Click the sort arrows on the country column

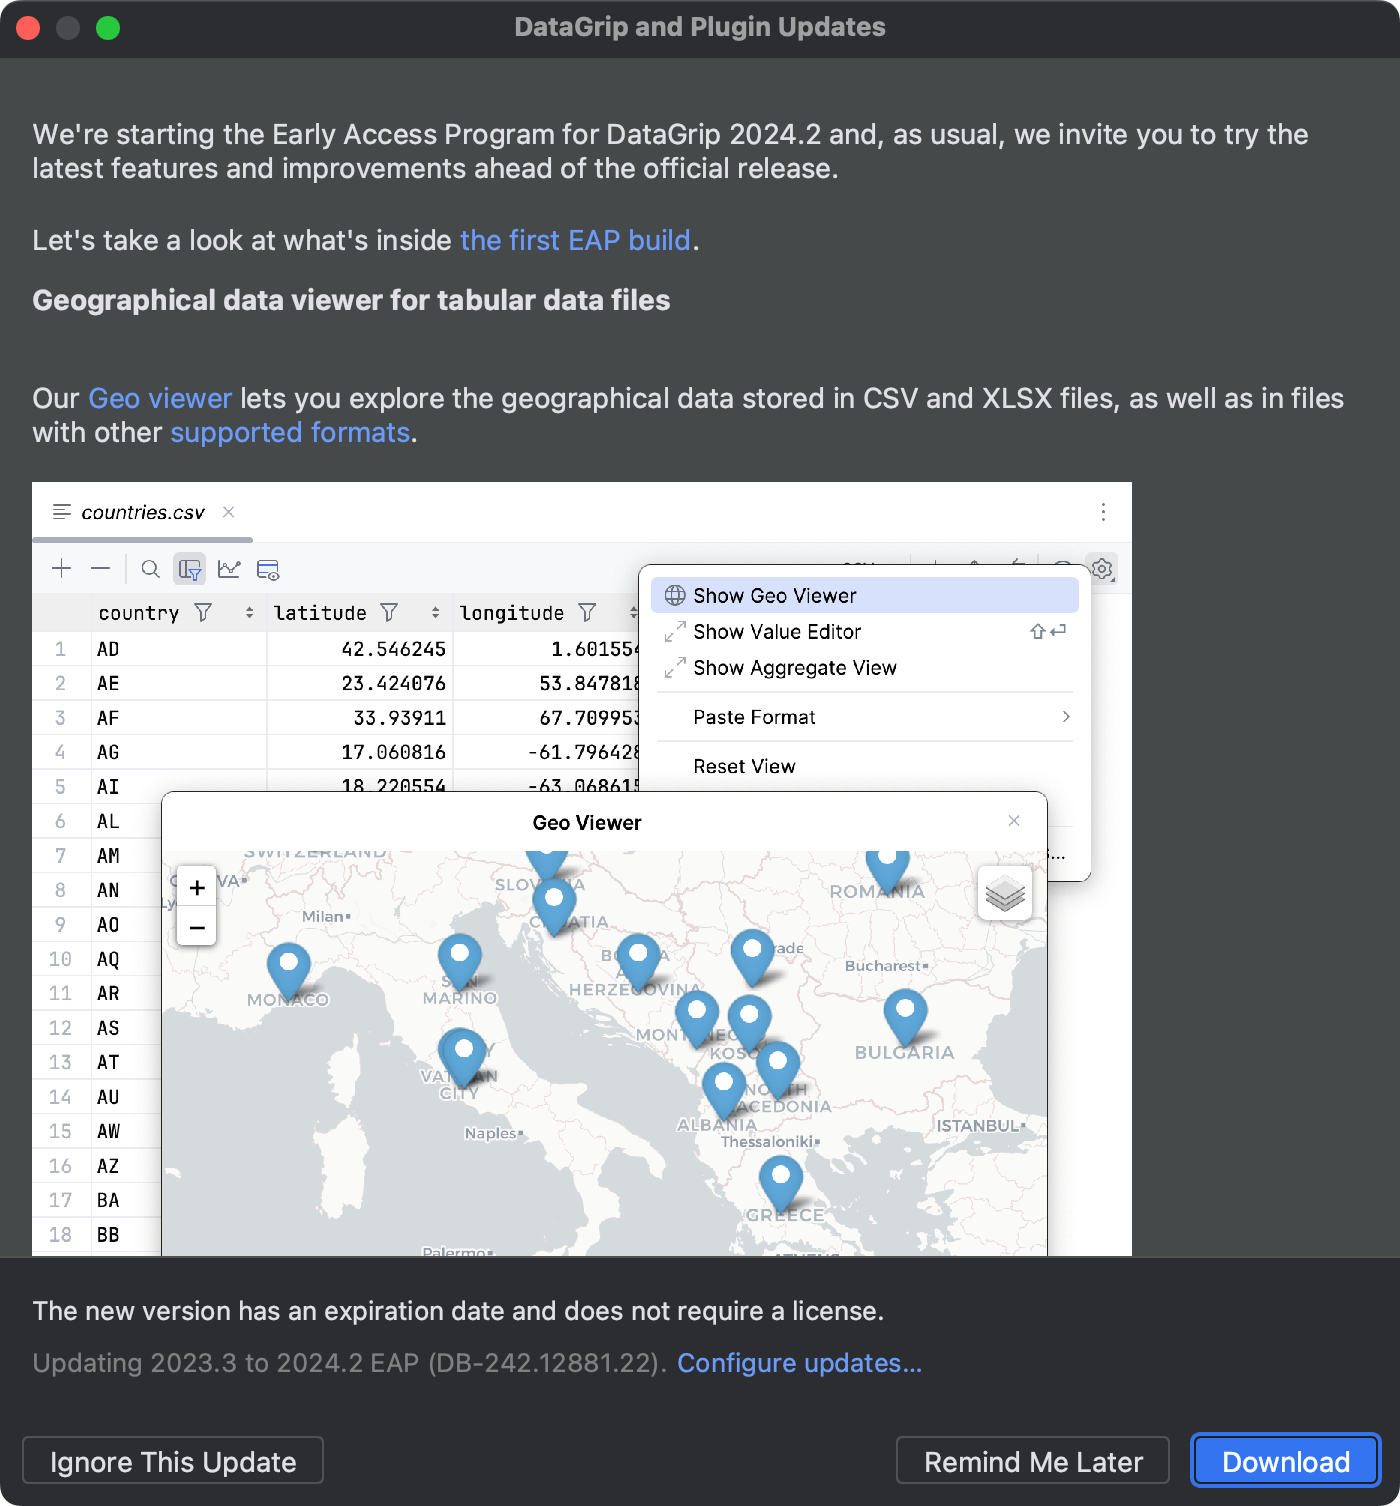249,612
